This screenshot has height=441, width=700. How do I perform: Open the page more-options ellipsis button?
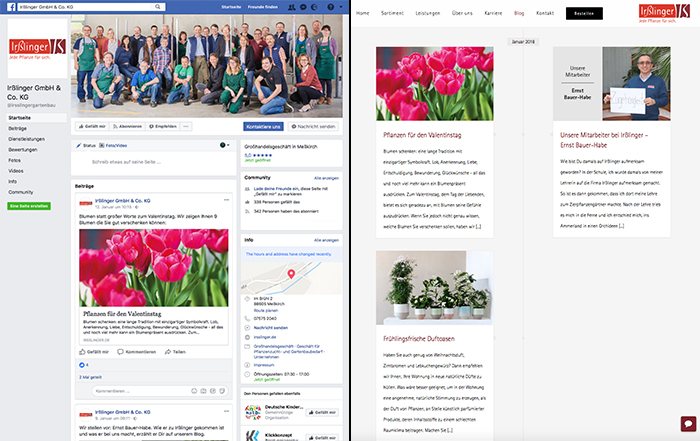point(186,127)
